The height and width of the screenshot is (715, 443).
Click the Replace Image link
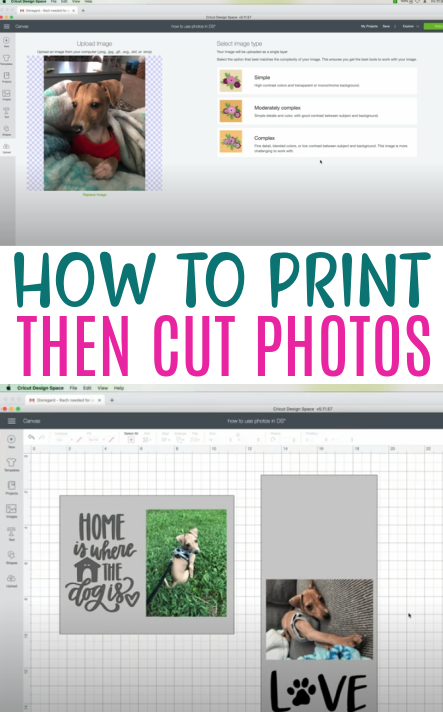[x=95, y=195]
